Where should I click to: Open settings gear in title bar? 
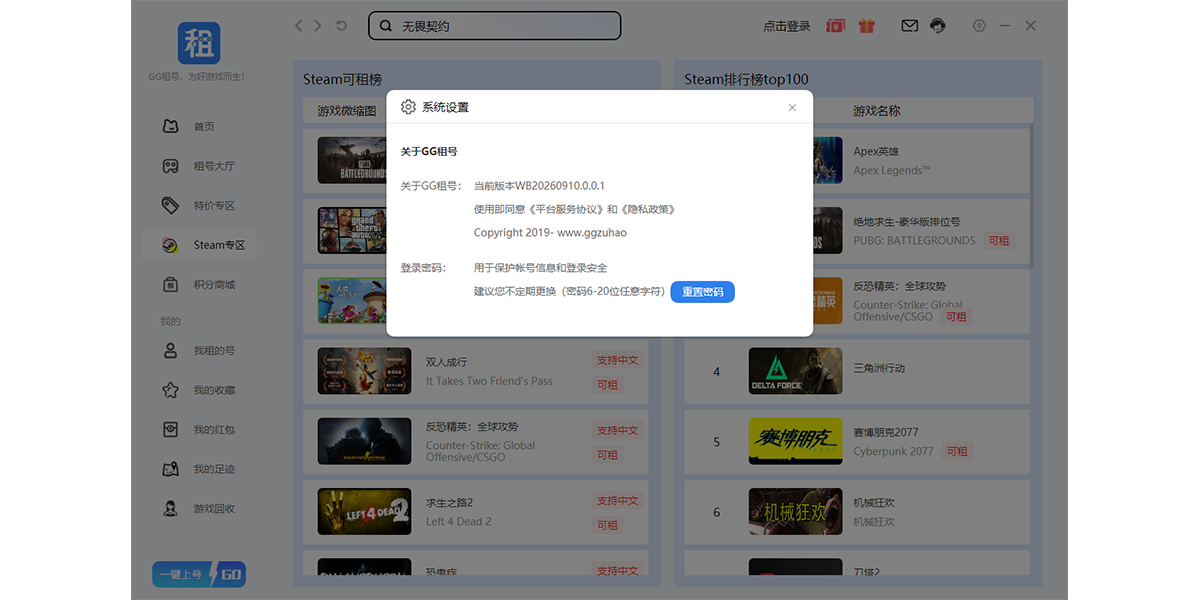tap(979, 26)
